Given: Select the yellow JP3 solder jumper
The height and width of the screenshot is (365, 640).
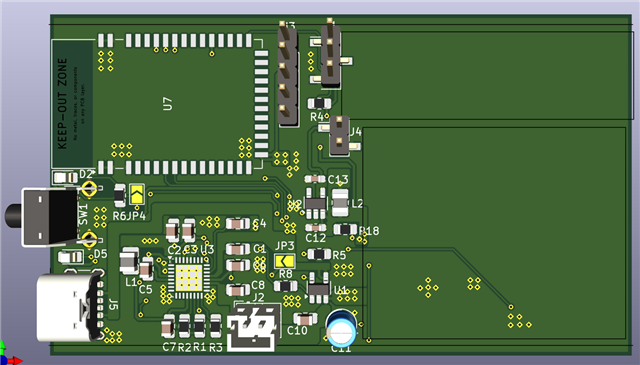Looking at the screenshot, I should 284,260.
